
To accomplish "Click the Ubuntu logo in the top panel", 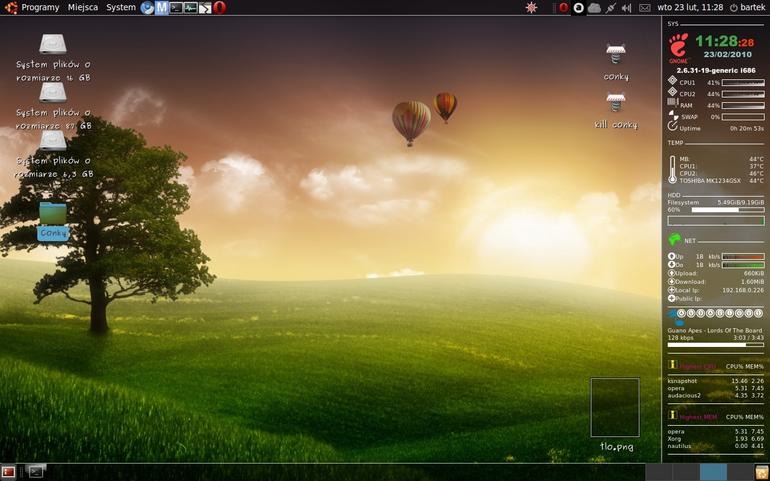I will (11, 7).
